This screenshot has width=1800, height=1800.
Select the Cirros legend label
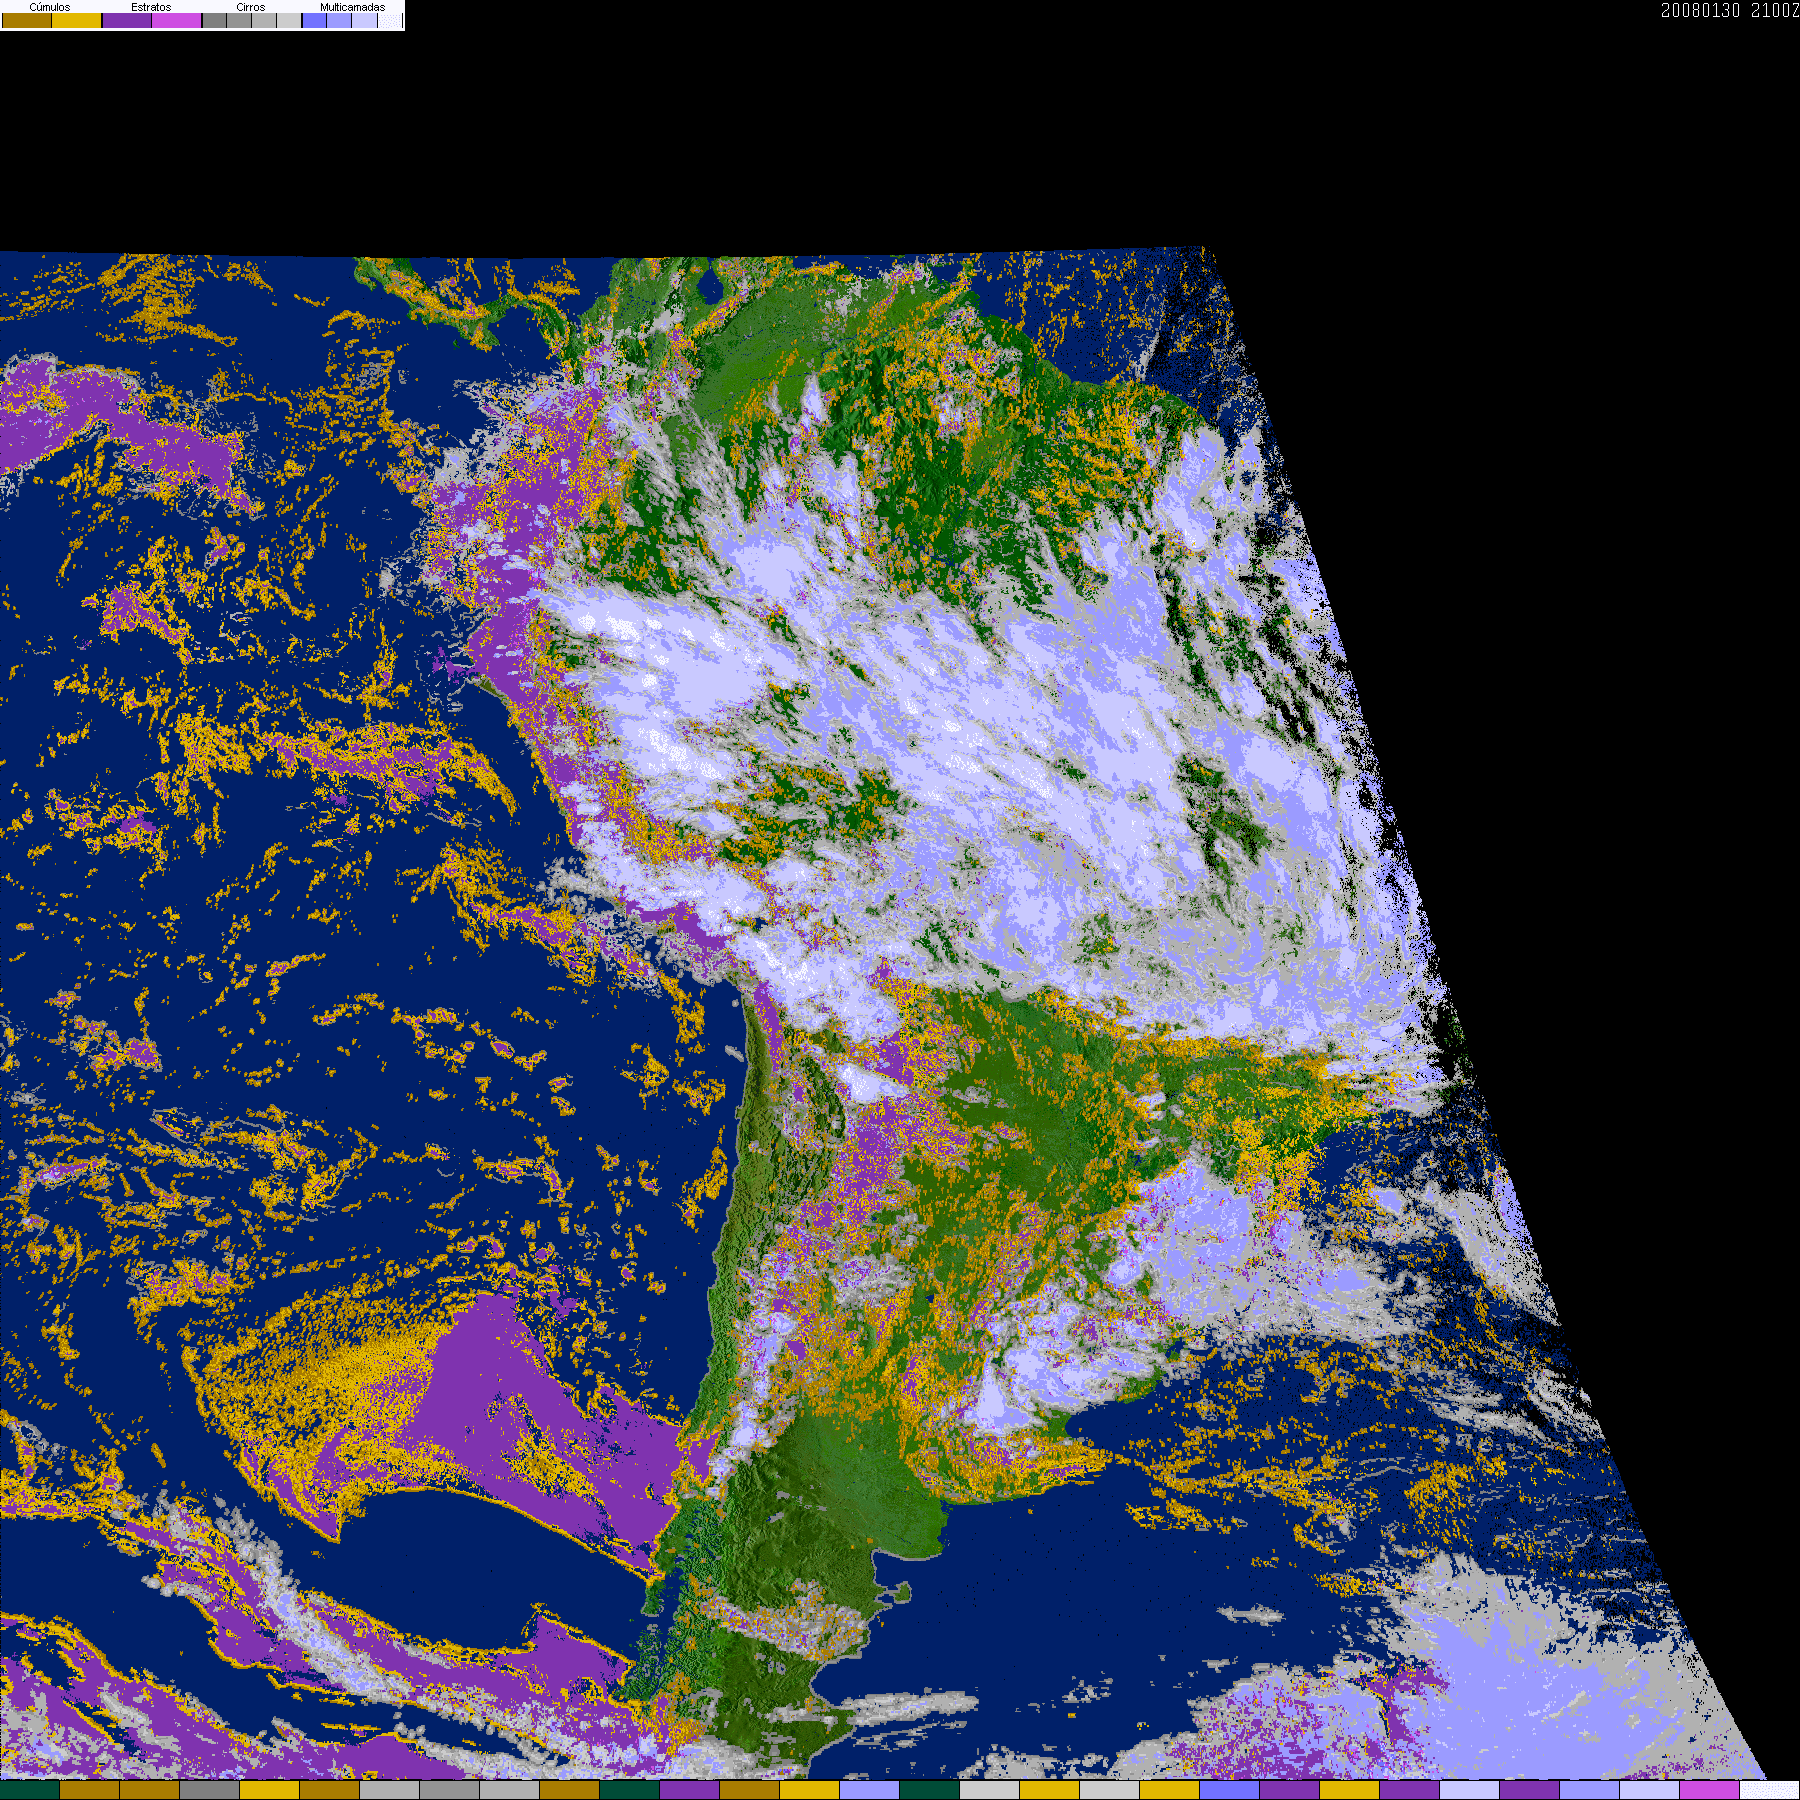(251, 7)
